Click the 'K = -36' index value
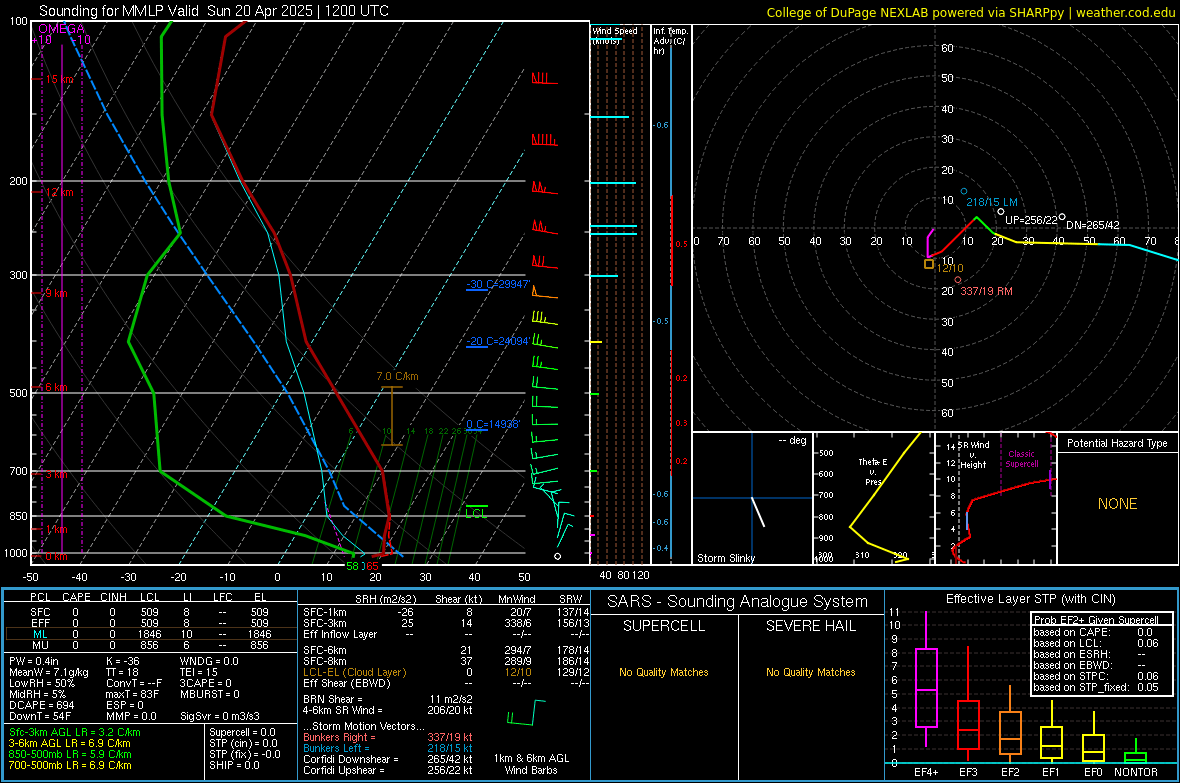Viewport: 1180px width, 783px height. pyautogui.click(x=123, y=661)
